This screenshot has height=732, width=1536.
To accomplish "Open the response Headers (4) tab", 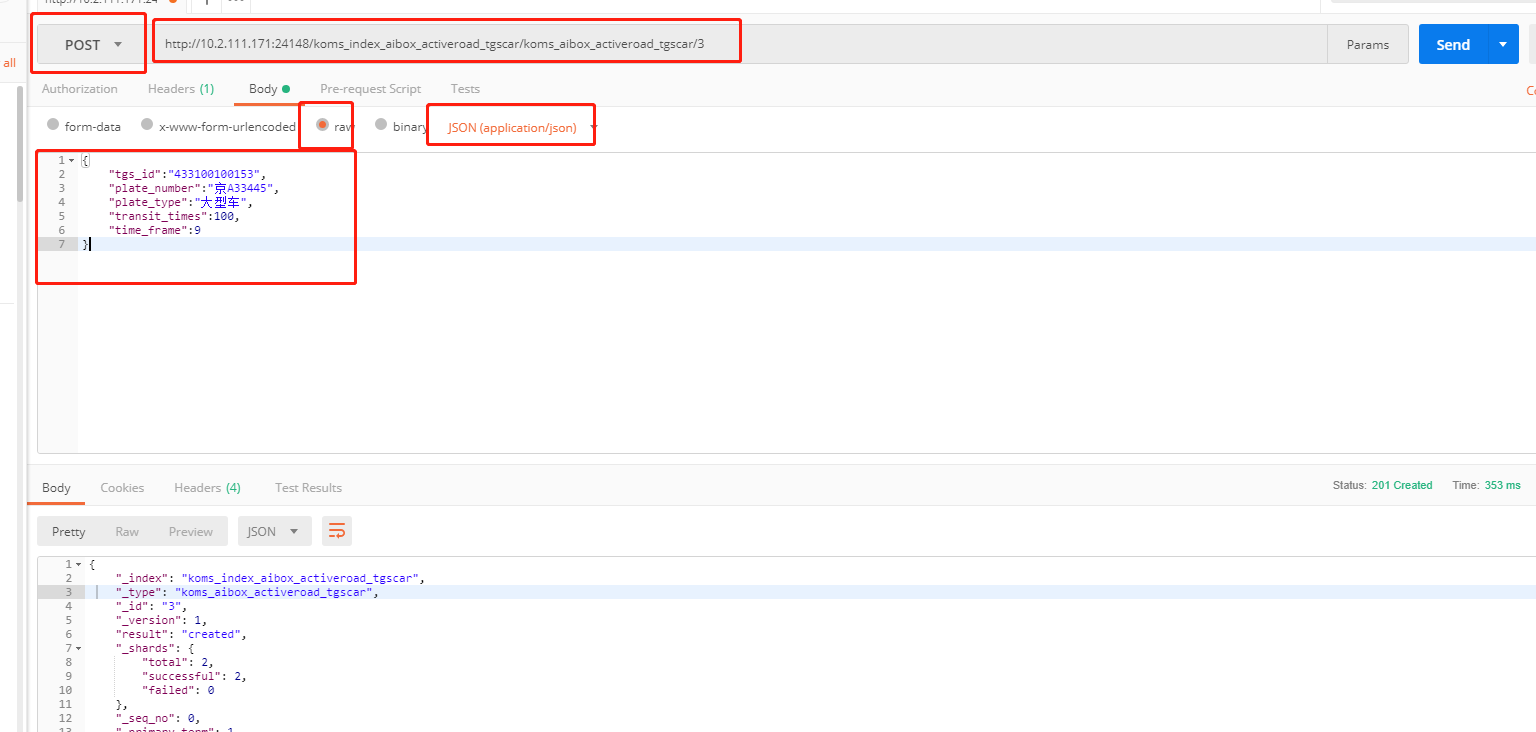I will (x=207, y=487).
